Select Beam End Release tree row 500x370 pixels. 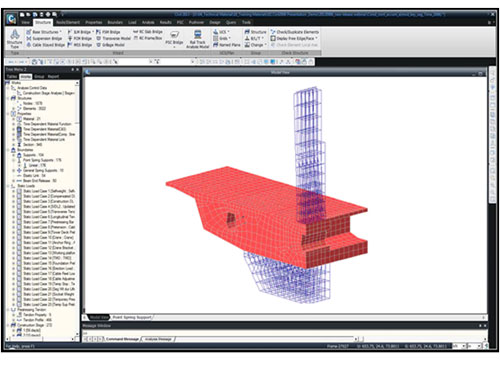(40, 181)
